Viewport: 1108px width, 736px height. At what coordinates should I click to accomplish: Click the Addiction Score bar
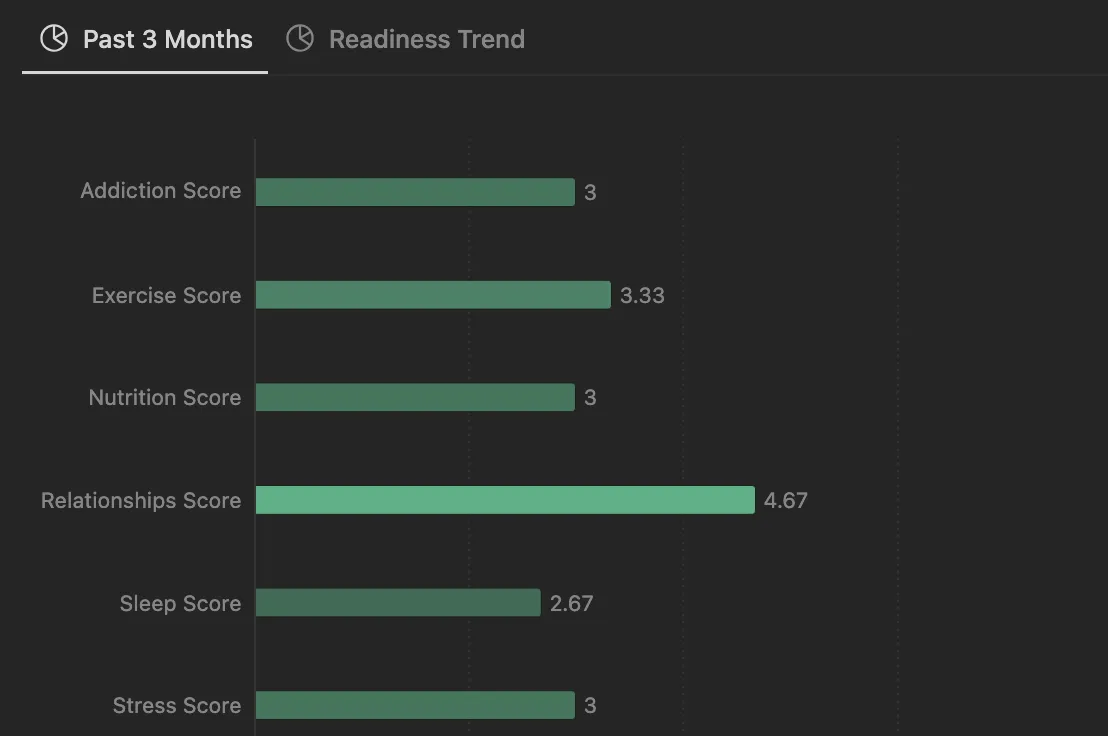pos(415,192)
